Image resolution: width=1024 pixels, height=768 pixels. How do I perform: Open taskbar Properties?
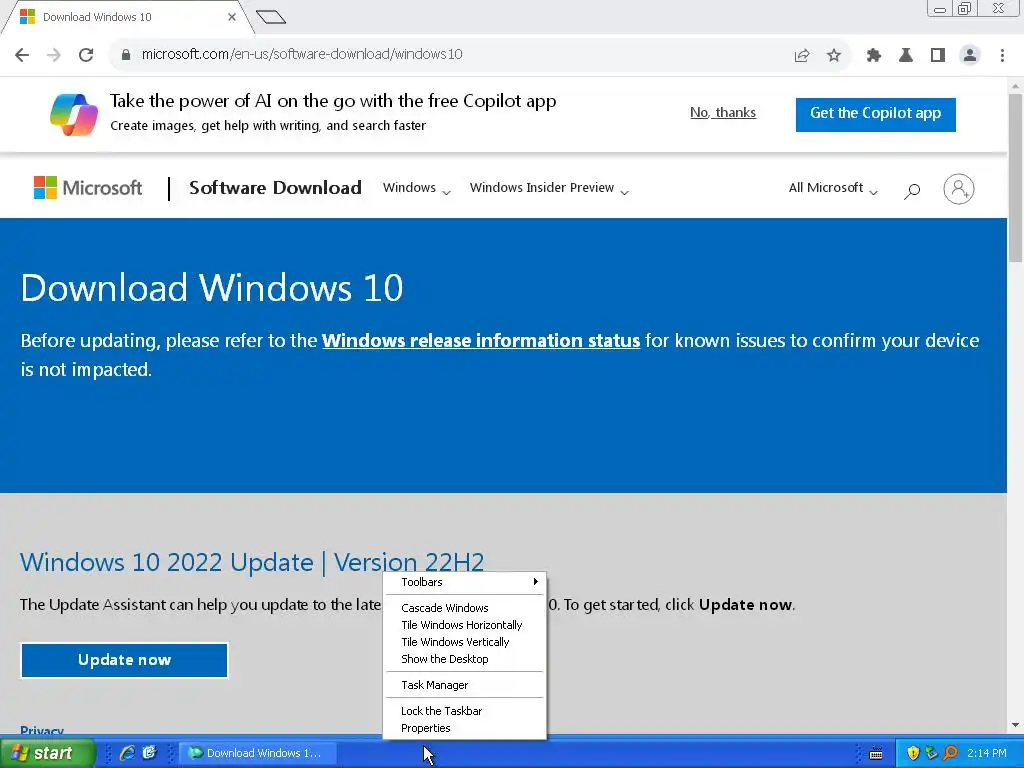pos(464,728)
